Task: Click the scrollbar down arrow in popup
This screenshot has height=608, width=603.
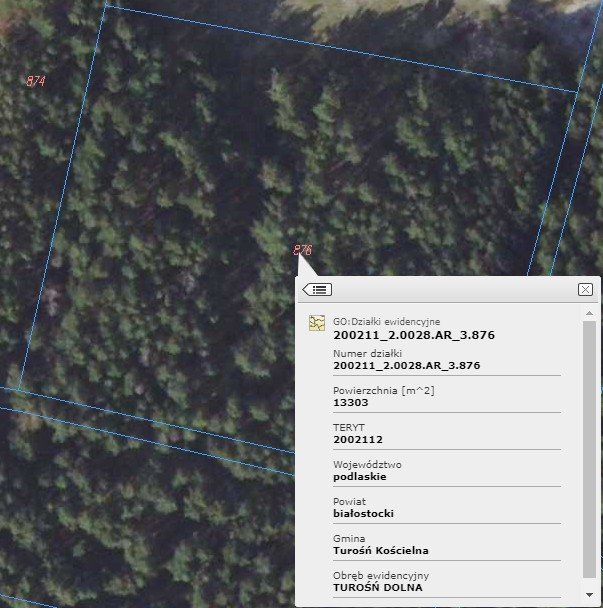Action: coord(589,595)
